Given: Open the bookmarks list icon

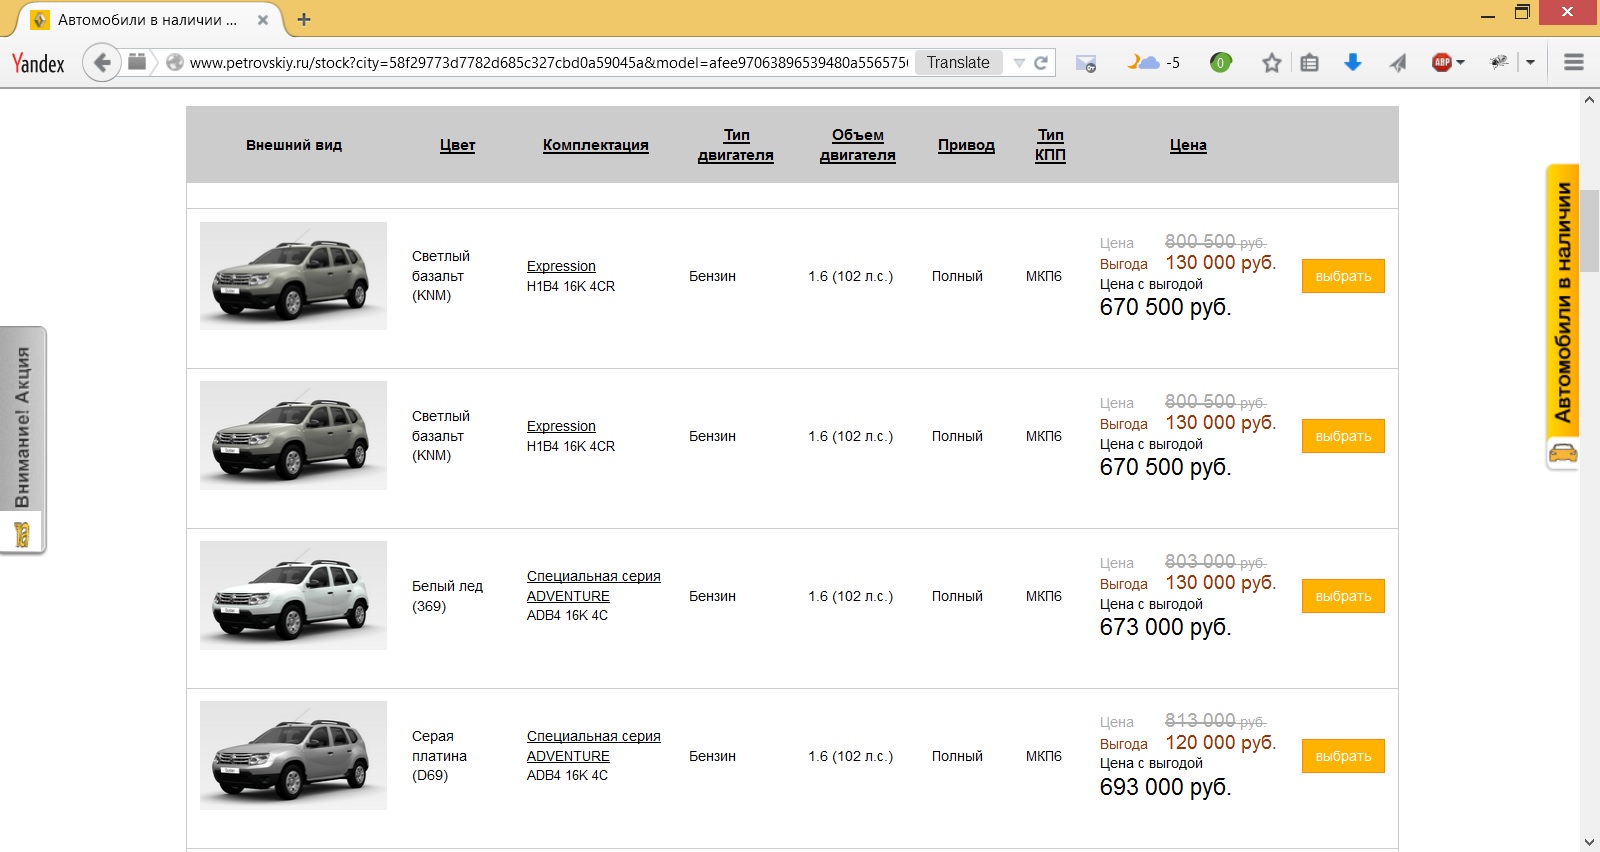Looking at the screenshot, I should tap(1309, 63).
